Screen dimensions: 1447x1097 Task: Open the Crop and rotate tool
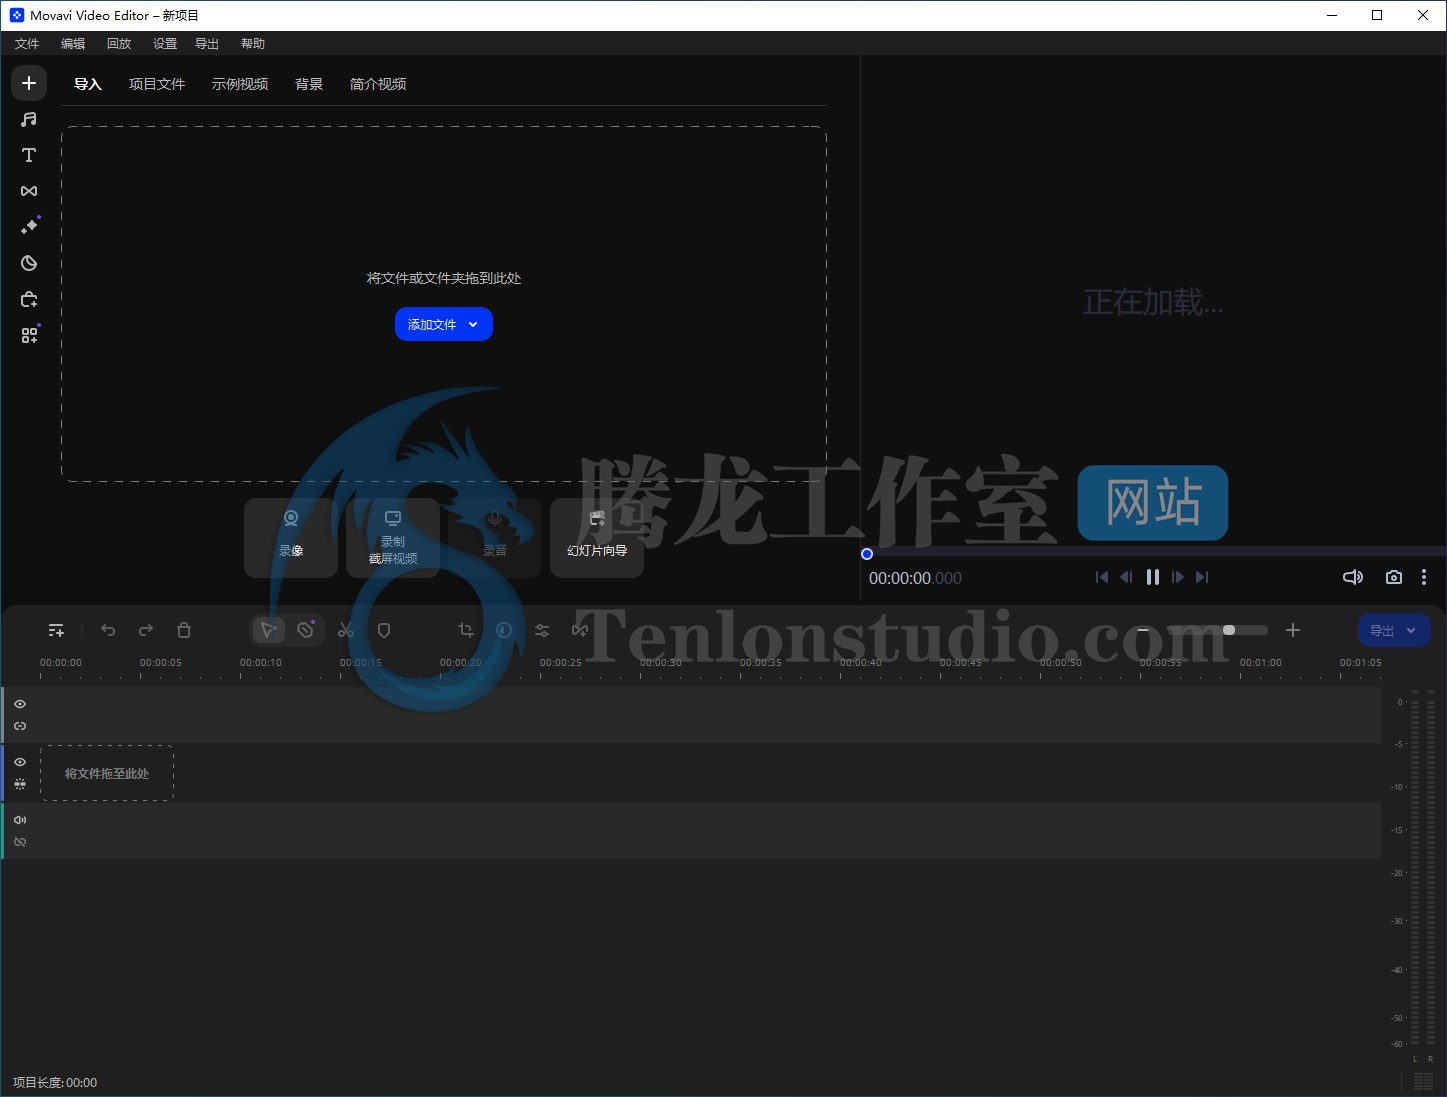[x=466, y=630]
